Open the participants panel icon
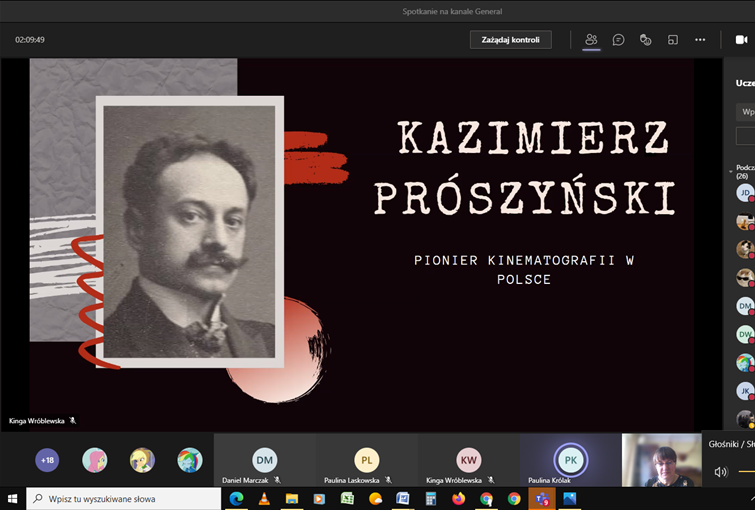Screen dimensions: 755x515 coord(591,39)
